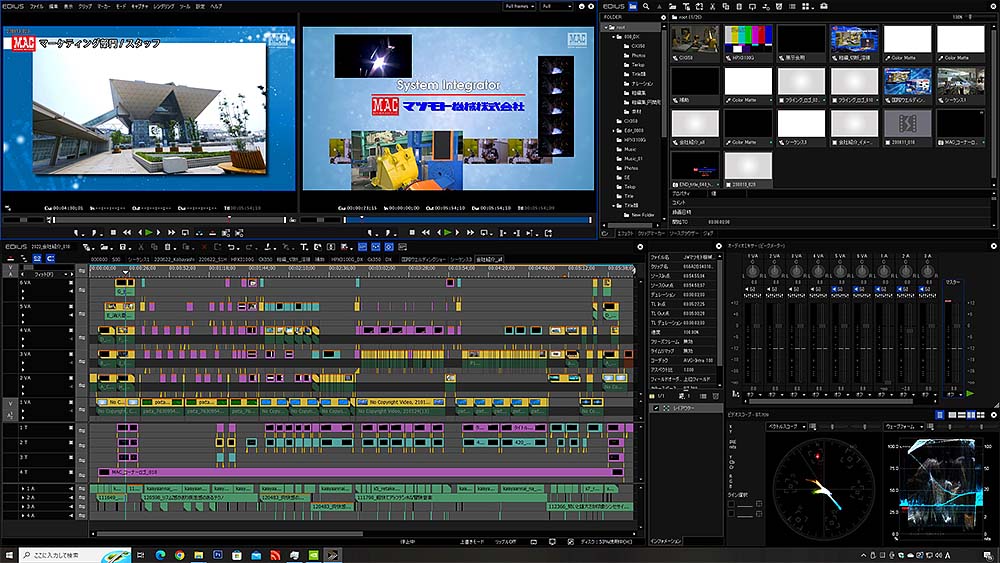Switch to the シーケンス3 sequence tab

(x=461, y=260)
